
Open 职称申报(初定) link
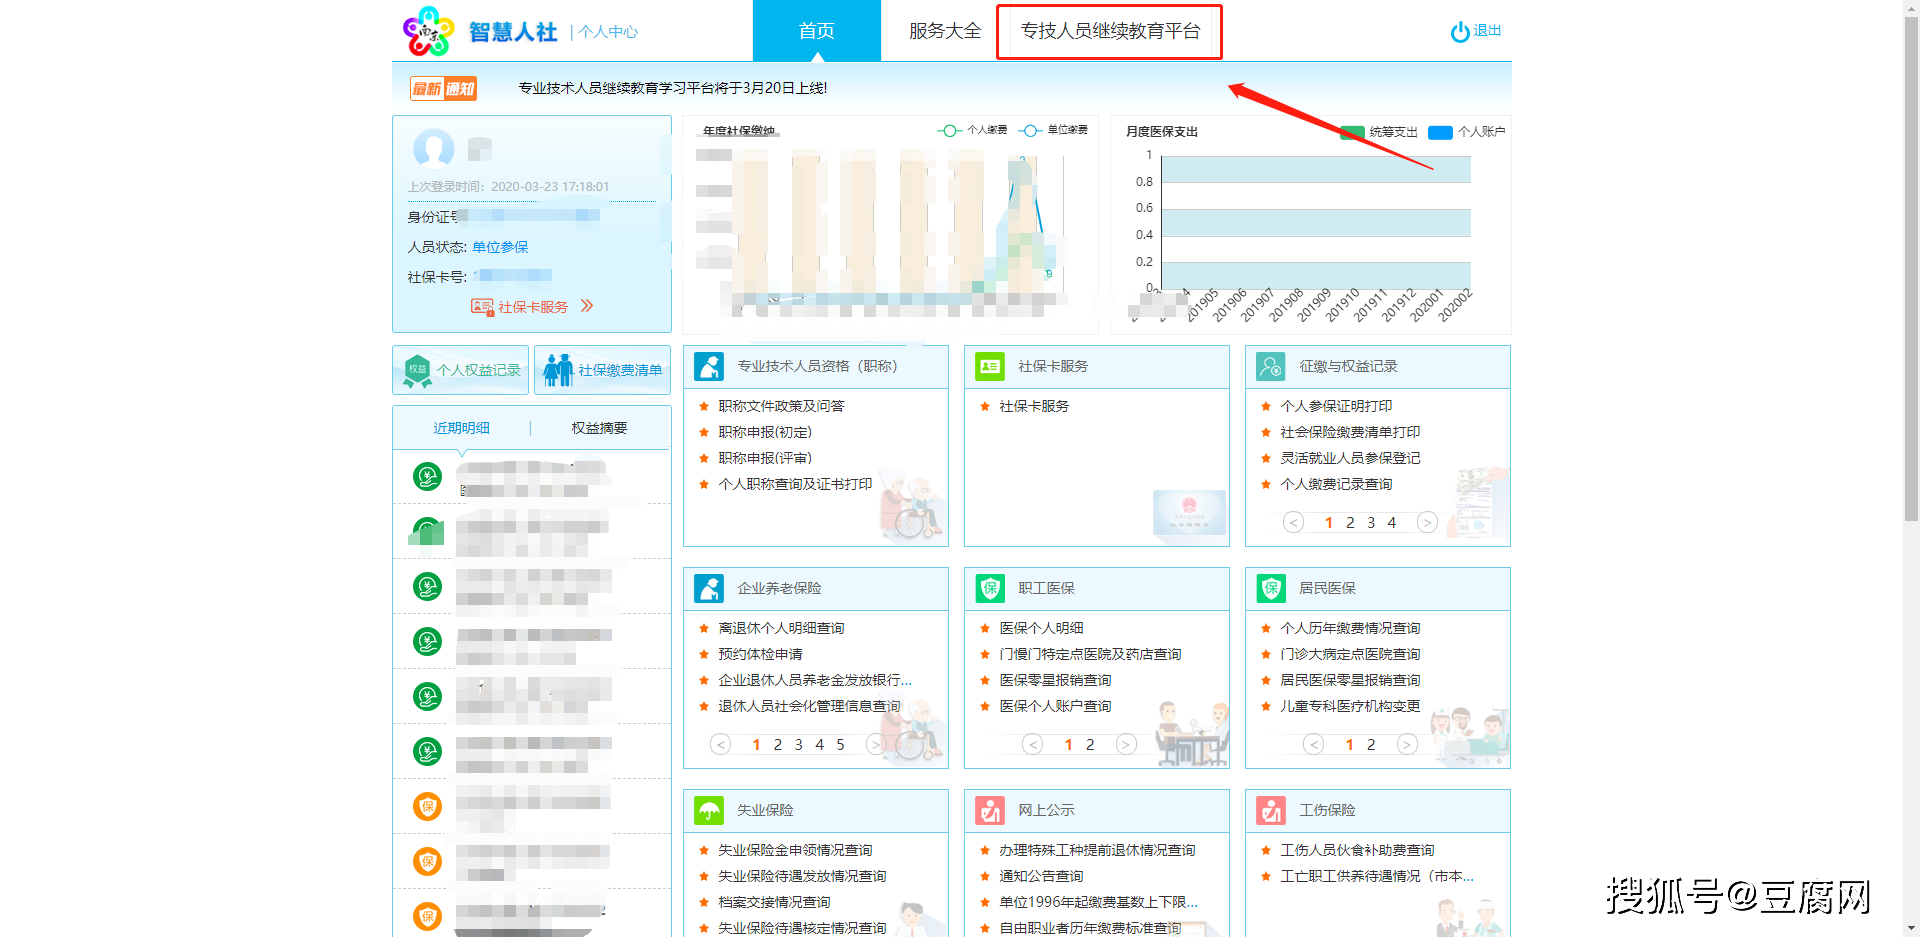click(x=765, y=432)
